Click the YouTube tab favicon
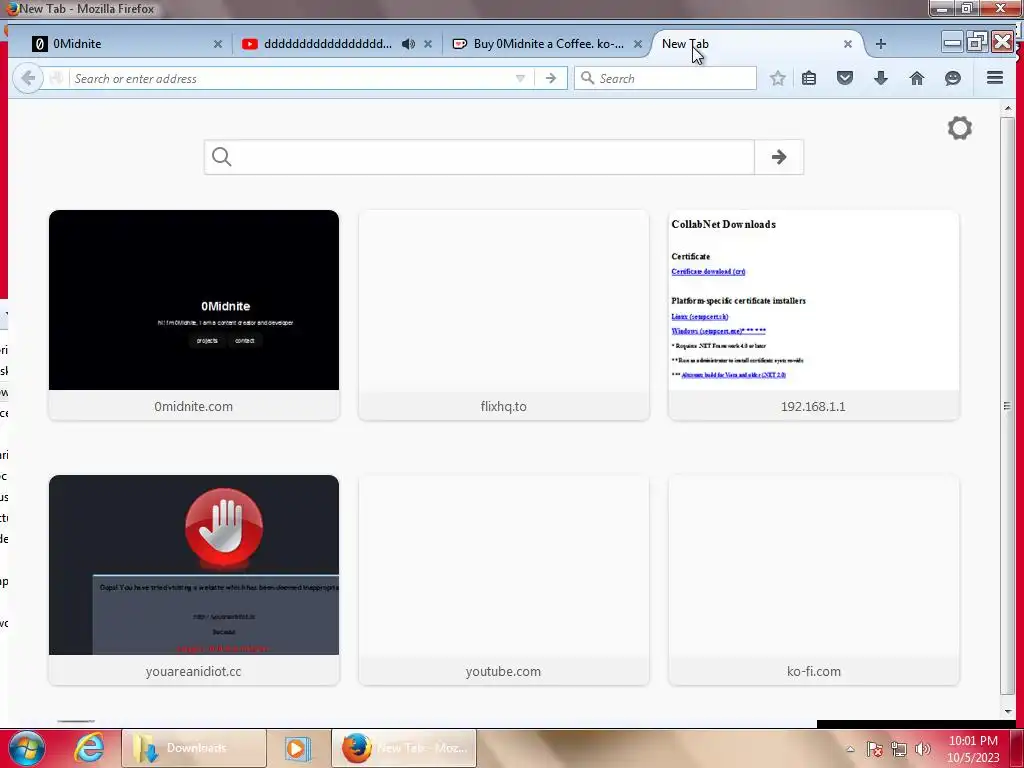Image resolution: width=1024 pixels, height=768 pixels. pos(249,44)
